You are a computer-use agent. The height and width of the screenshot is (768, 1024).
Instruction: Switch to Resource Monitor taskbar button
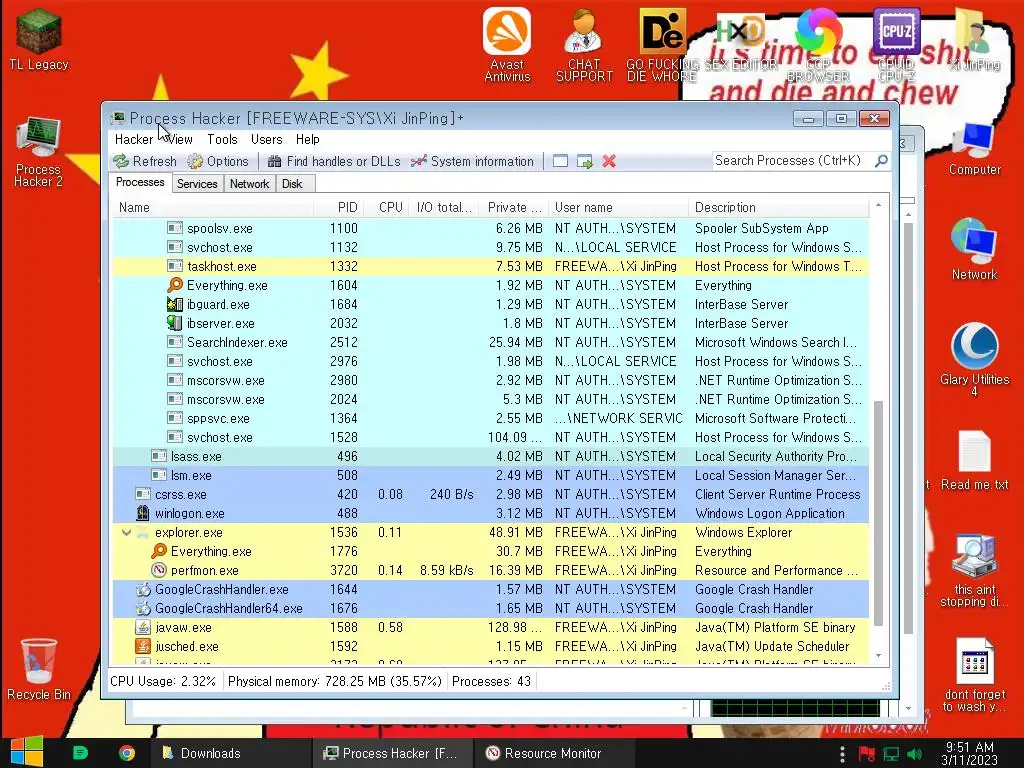pos(554,753)
